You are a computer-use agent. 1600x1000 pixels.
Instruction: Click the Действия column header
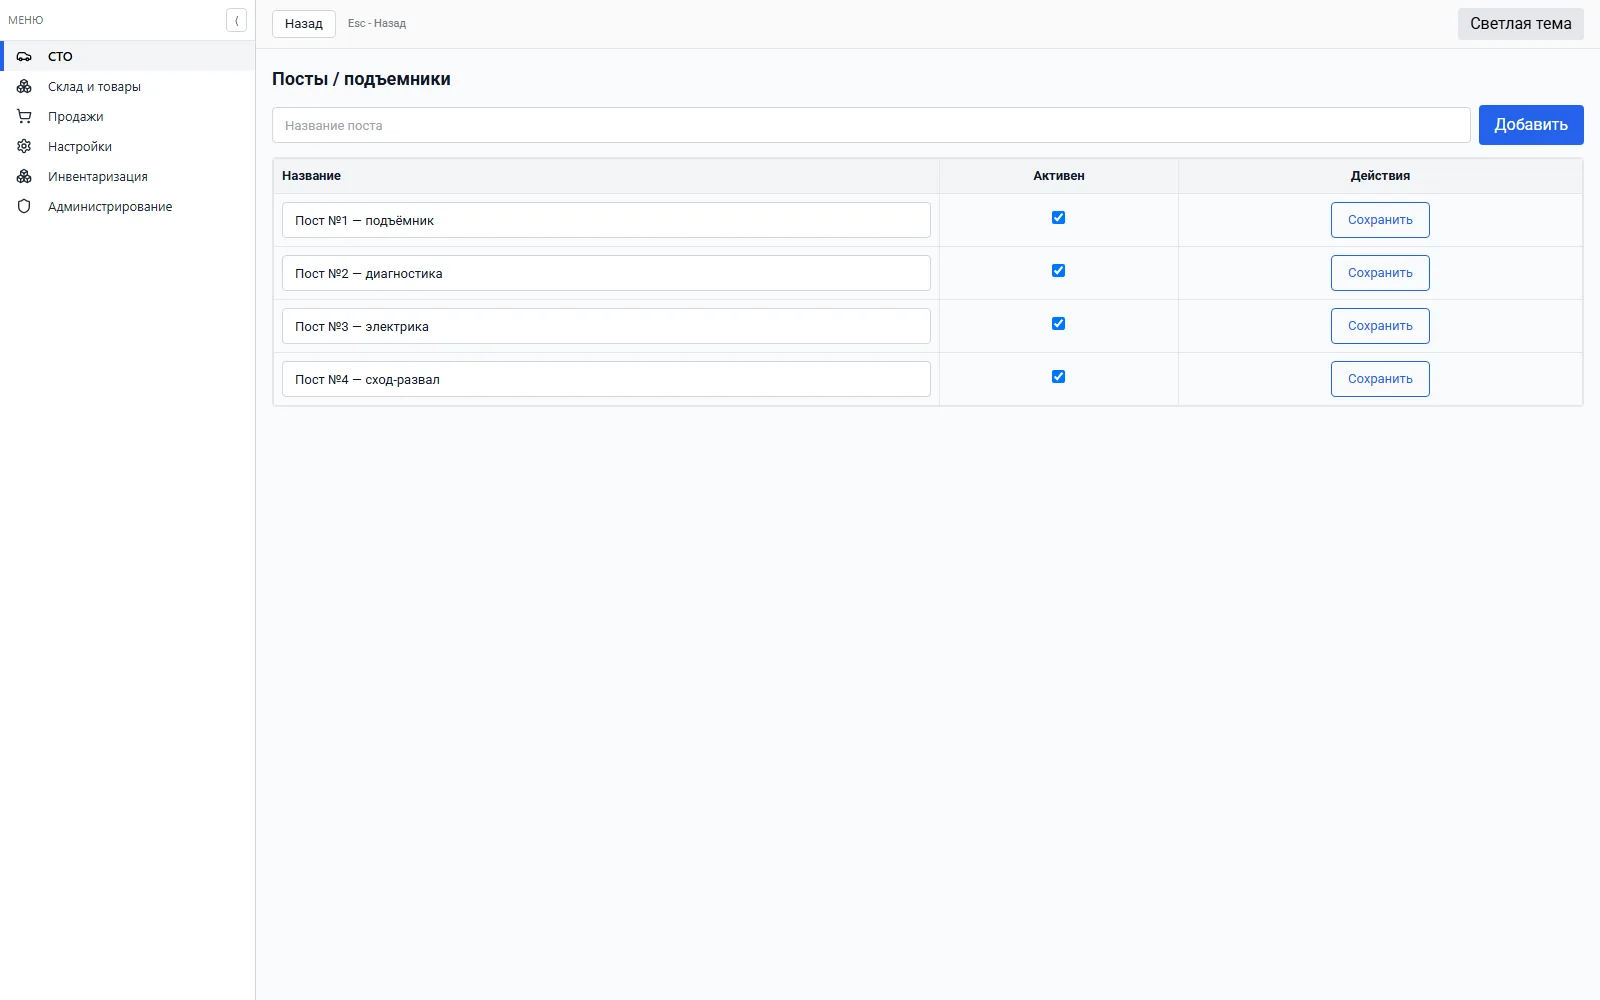1380,176
